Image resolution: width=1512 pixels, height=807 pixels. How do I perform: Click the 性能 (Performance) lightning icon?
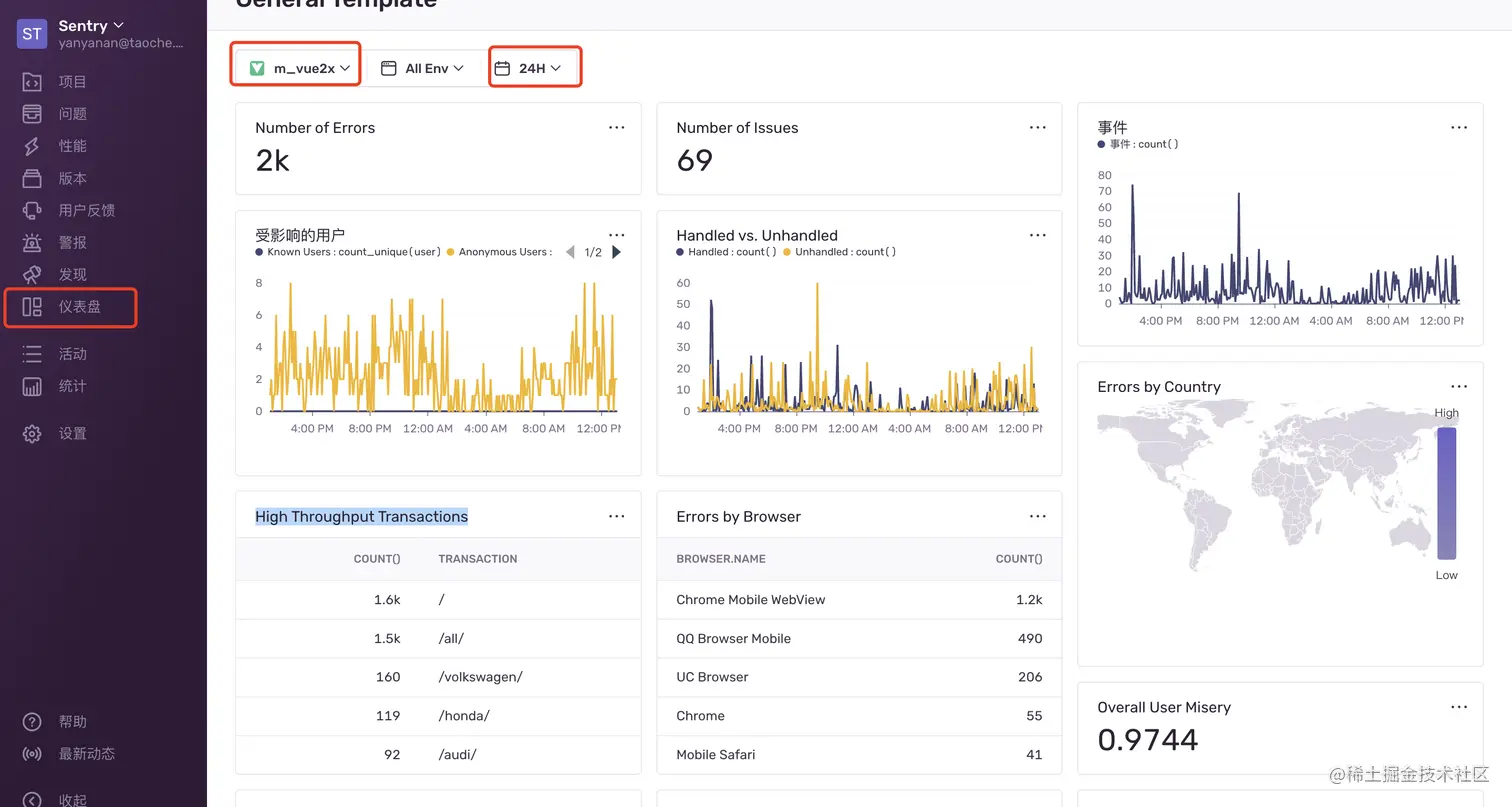(x=32, y=146)
